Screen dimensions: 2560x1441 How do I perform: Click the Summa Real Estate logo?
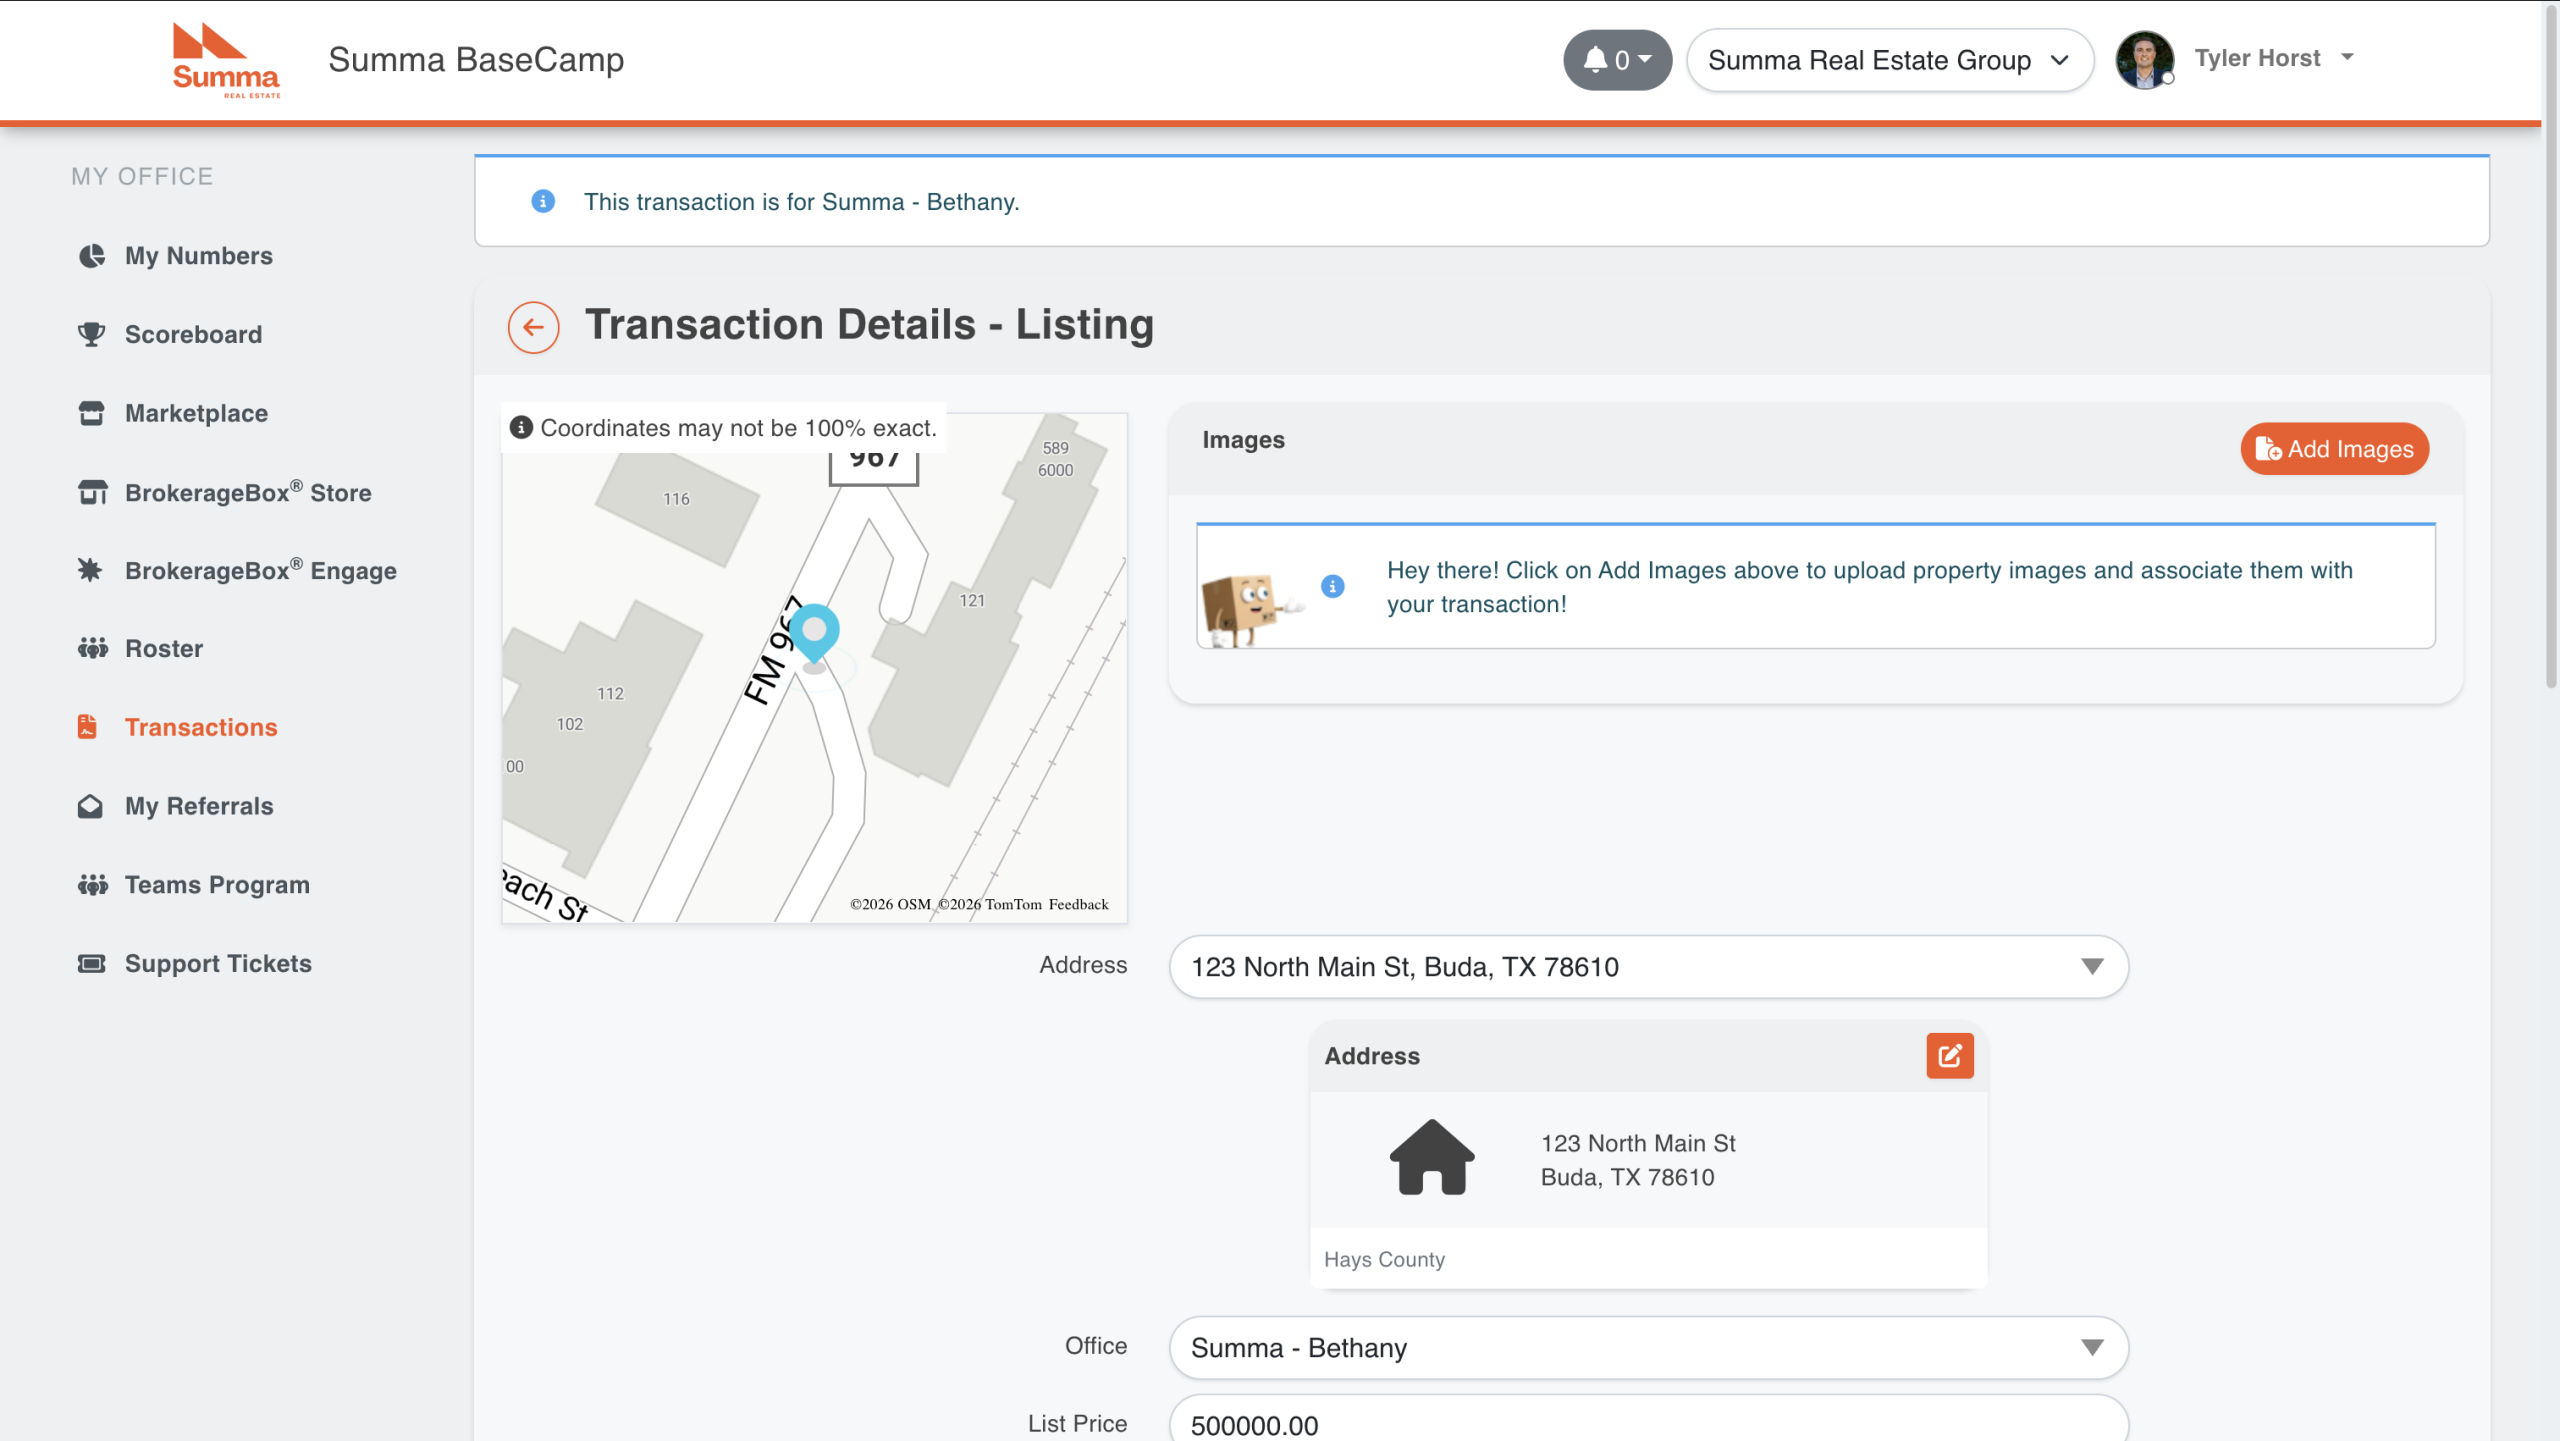[226, 60]
